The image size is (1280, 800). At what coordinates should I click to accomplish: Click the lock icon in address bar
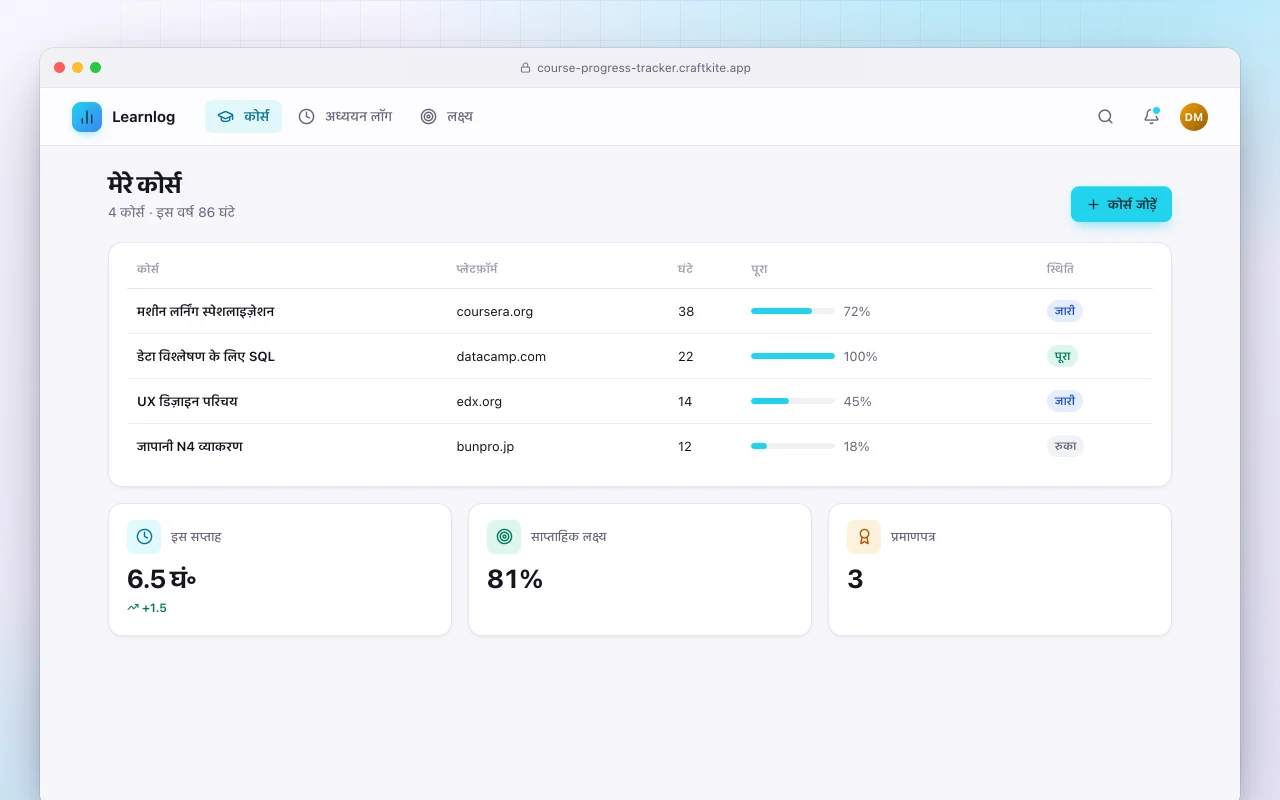pyautogui.click(x=525, y=68)
